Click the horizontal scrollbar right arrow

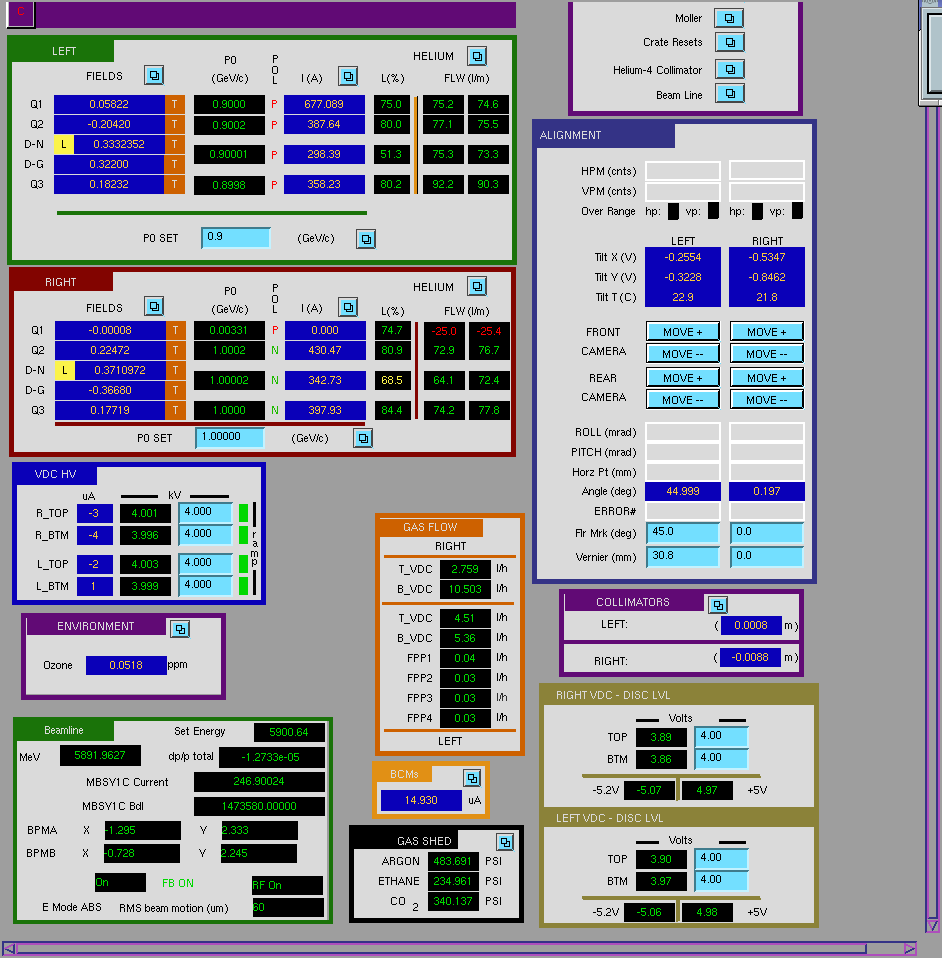[x=910, y=949]
